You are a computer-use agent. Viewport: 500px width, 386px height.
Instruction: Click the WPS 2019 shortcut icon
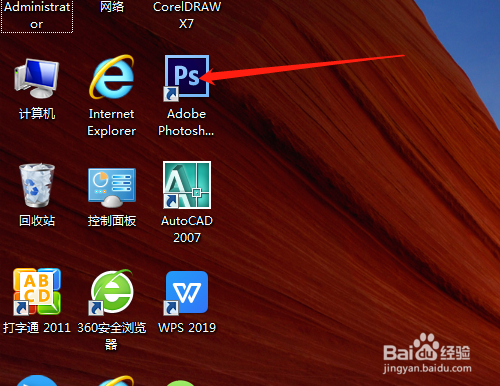187,293
